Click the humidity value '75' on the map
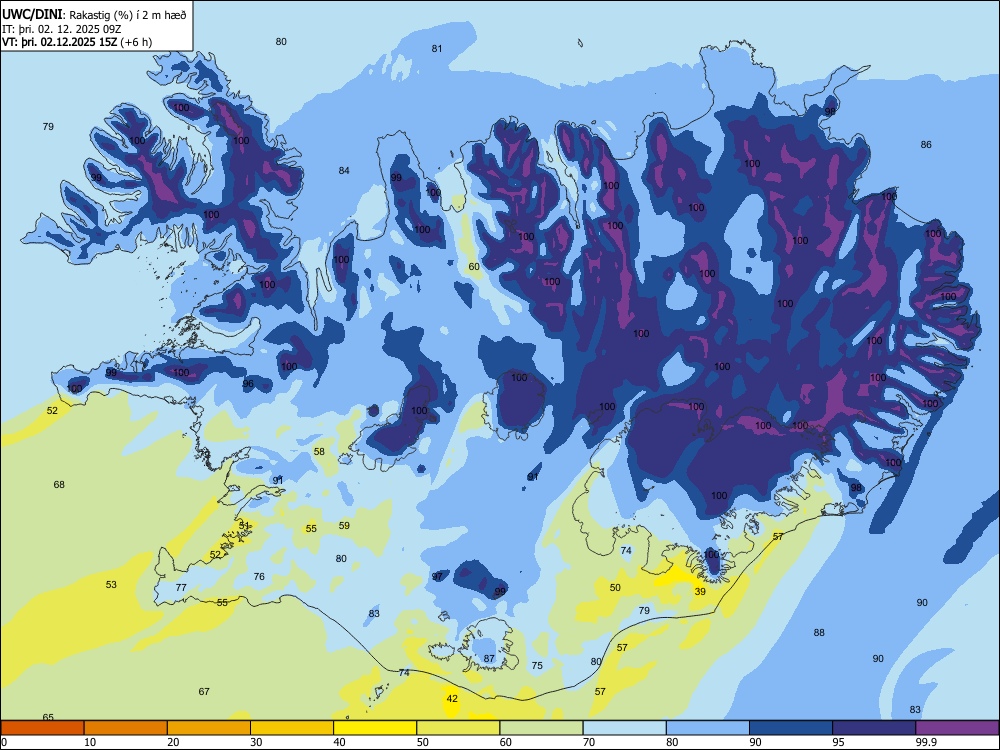 tap(537, 666)
